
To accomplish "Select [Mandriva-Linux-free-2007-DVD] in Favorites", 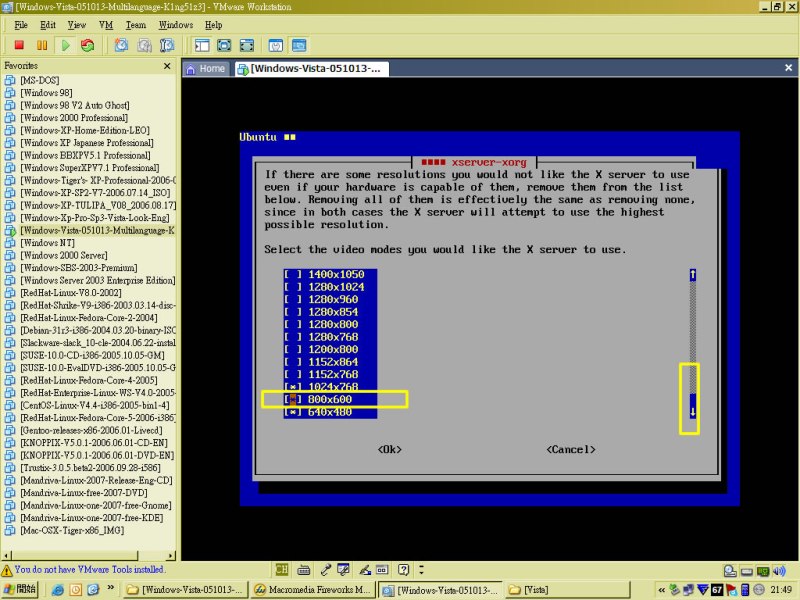I will pyautogui.click(x=84, y=493).
